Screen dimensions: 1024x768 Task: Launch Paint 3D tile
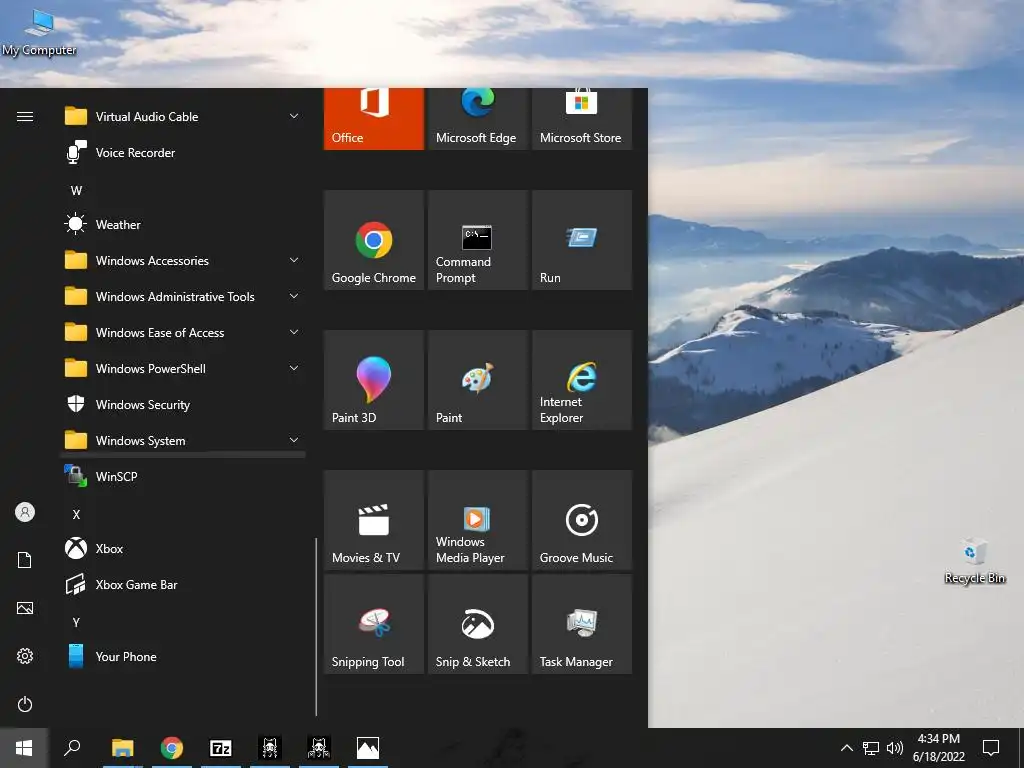374,380
